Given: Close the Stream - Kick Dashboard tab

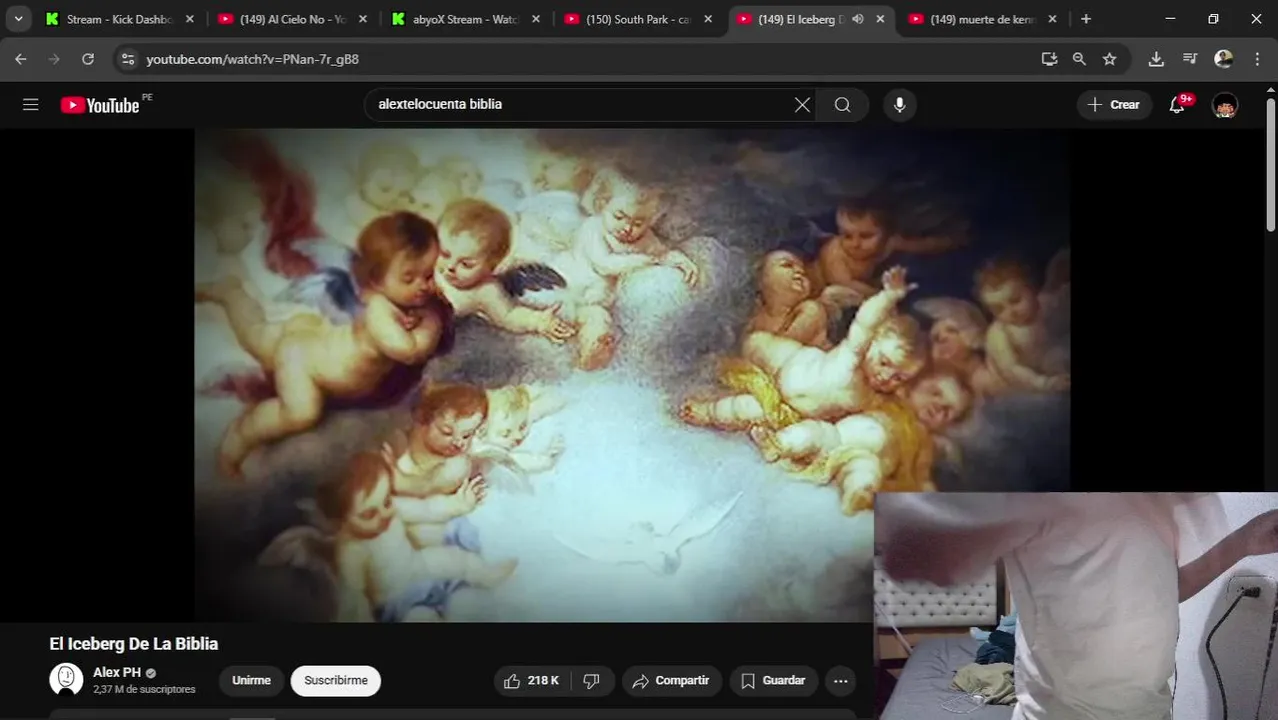Looking at the screenshot, I should pyautogui.click(x=190, y=19).
